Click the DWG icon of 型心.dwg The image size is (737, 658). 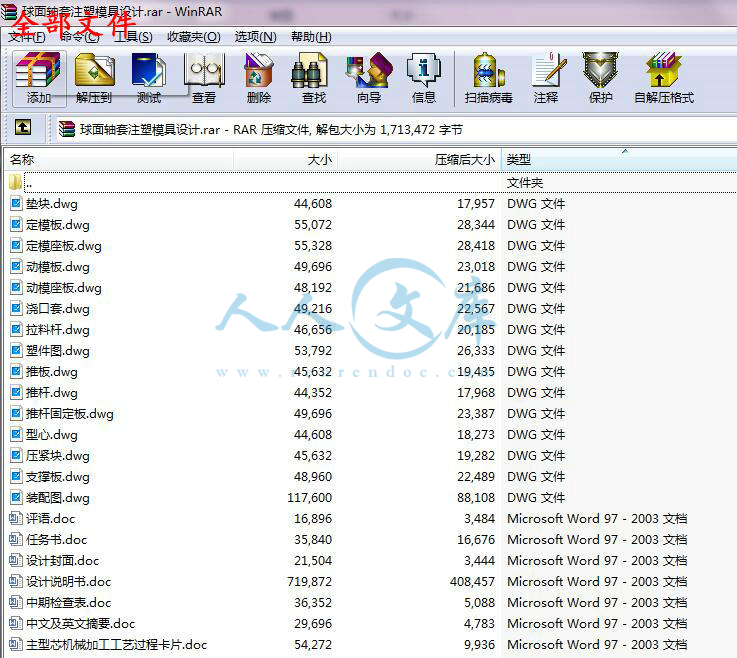click(x=16, y=434)
